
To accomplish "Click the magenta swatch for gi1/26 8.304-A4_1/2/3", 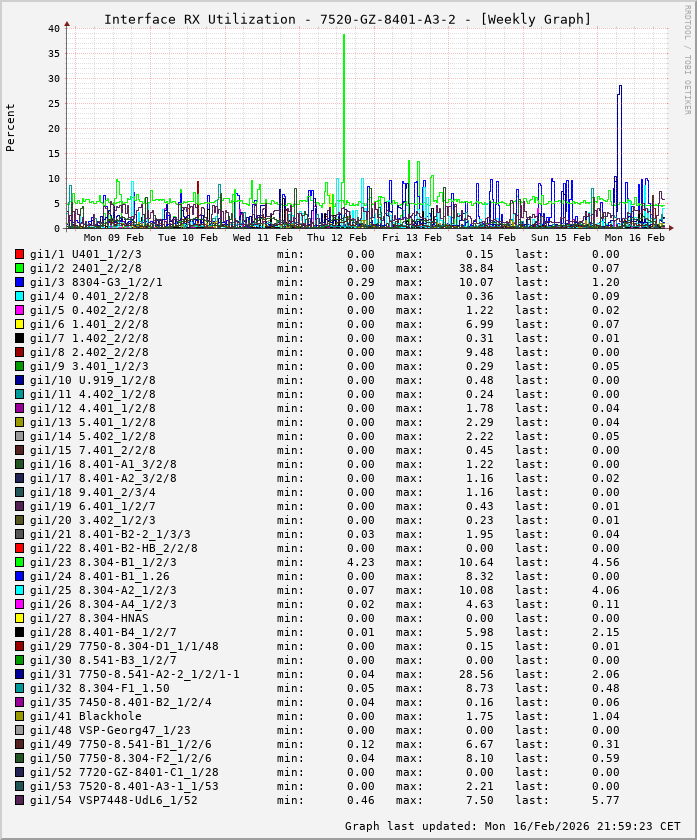I will click(19, 604).
